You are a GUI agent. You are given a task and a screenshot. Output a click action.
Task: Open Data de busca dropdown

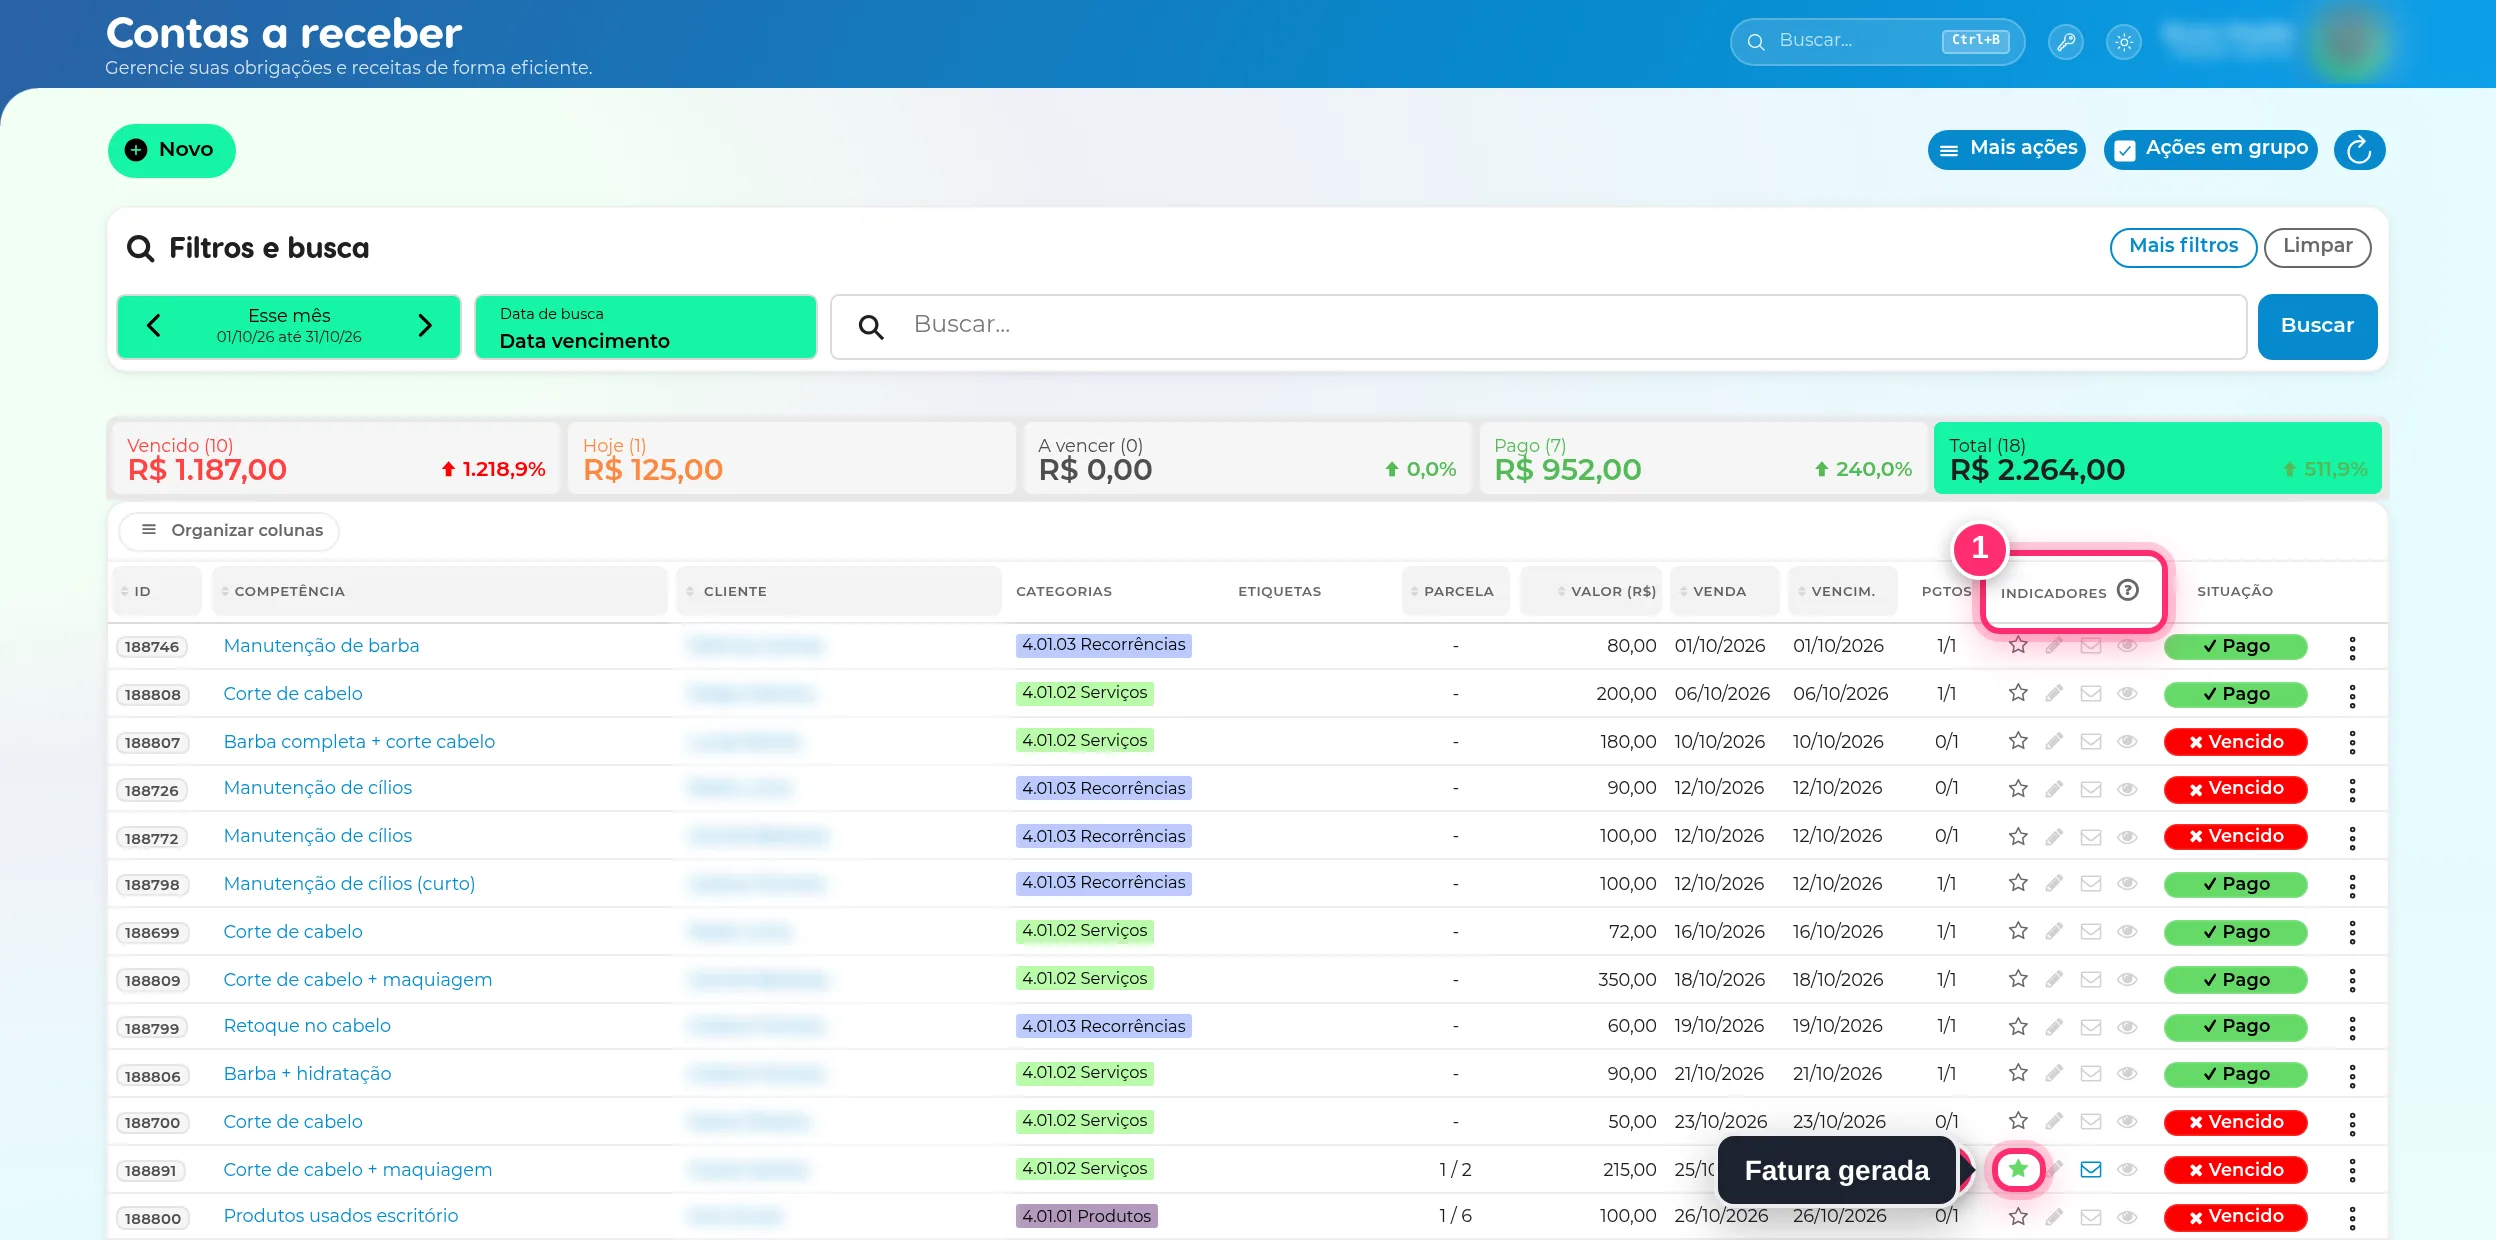[645, 327]
